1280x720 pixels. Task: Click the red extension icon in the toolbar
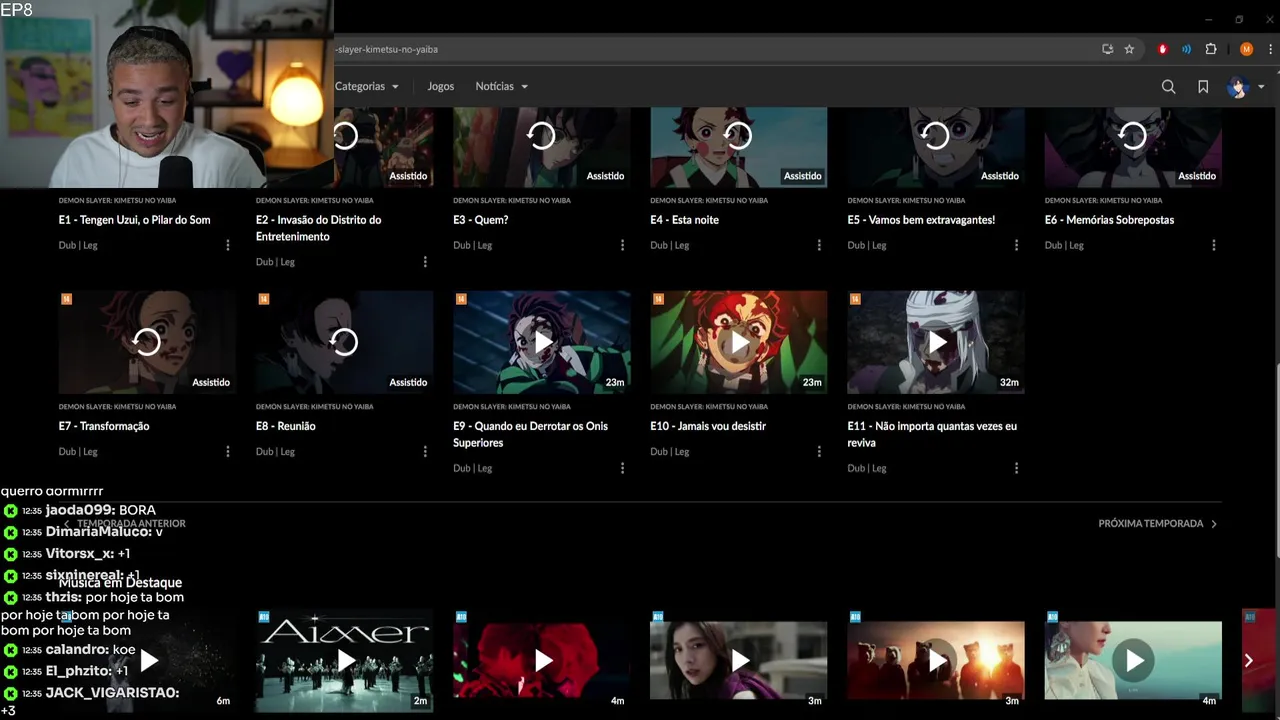[1162, 49]
